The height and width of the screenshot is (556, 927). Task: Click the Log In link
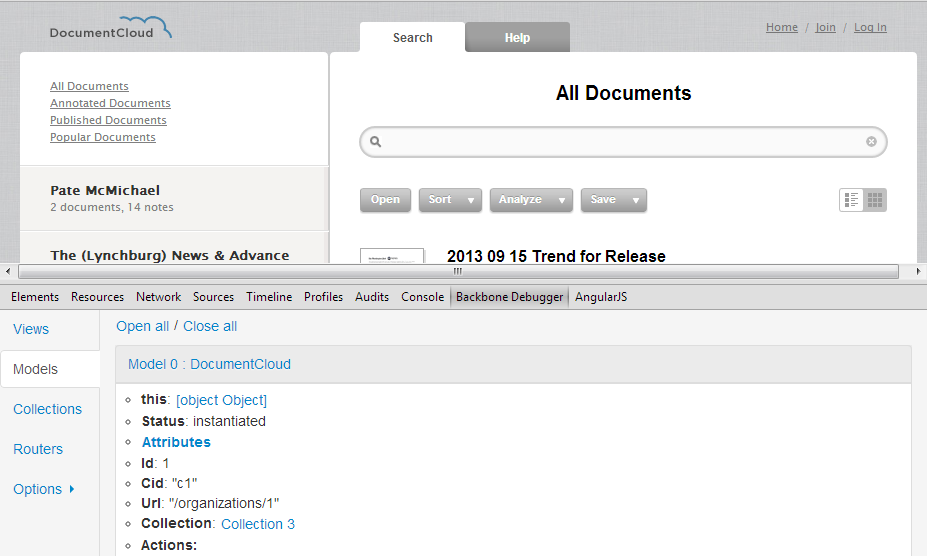click(x=870, y=27)
